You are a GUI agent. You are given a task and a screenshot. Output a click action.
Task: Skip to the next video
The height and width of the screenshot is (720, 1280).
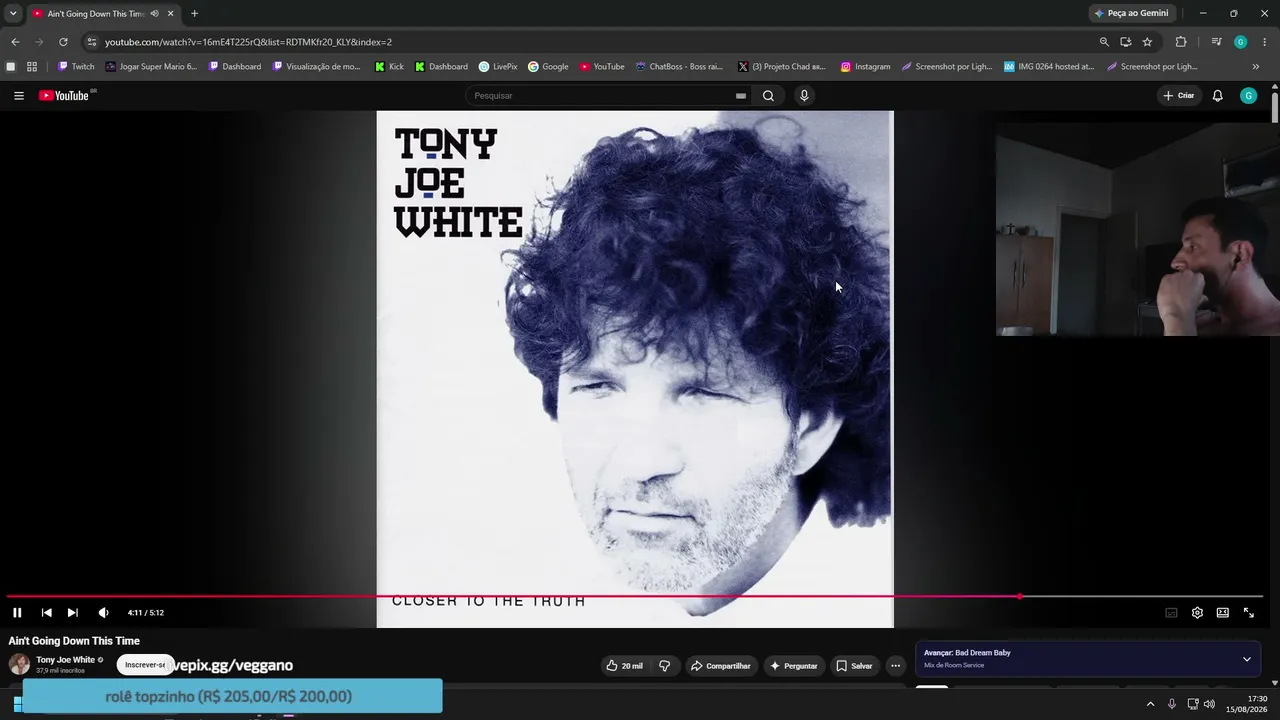pyautogui.click(x=72, y=613)
